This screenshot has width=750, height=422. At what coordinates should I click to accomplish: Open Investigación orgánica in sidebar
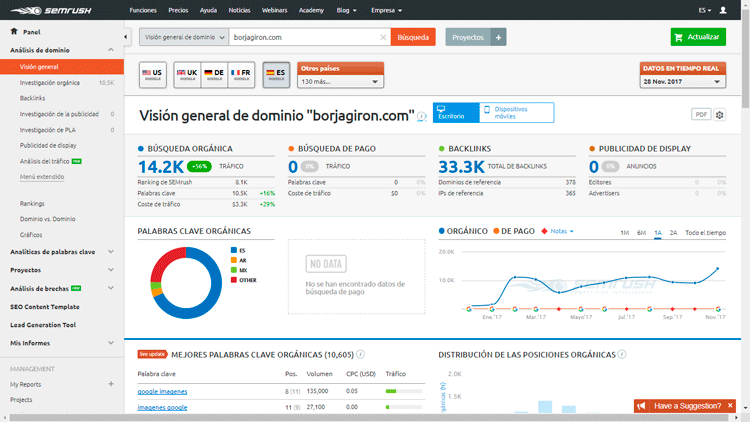click(50, 83)
